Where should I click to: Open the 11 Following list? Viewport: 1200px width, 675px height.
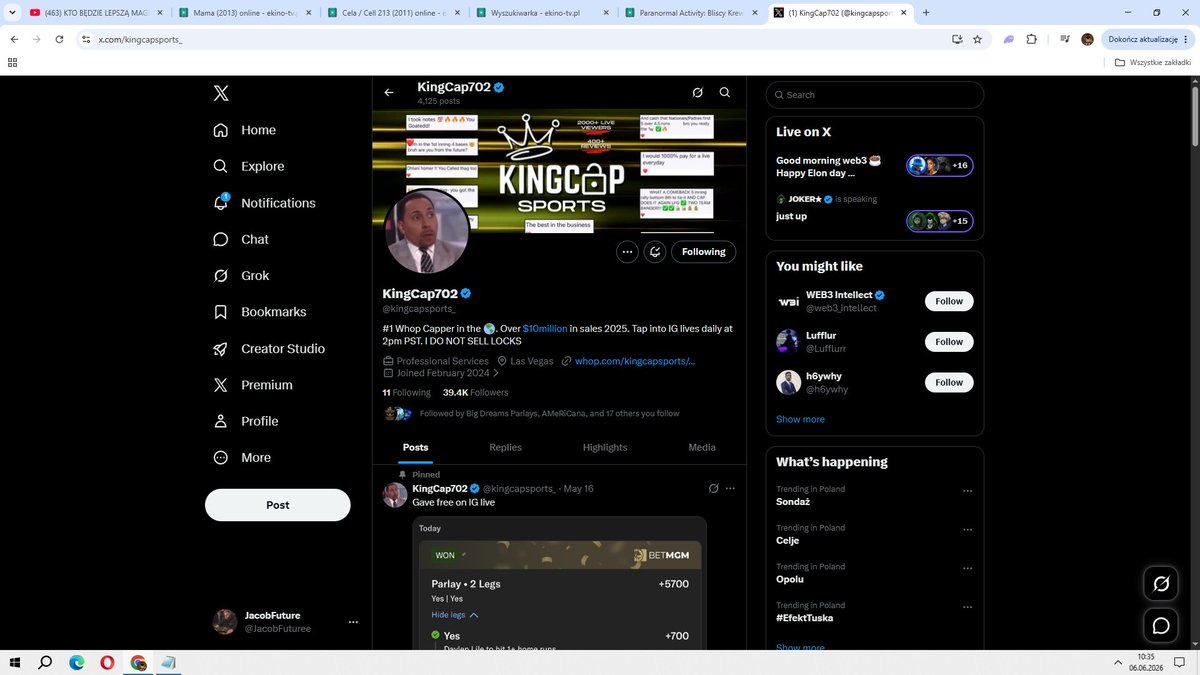point(407,393)
